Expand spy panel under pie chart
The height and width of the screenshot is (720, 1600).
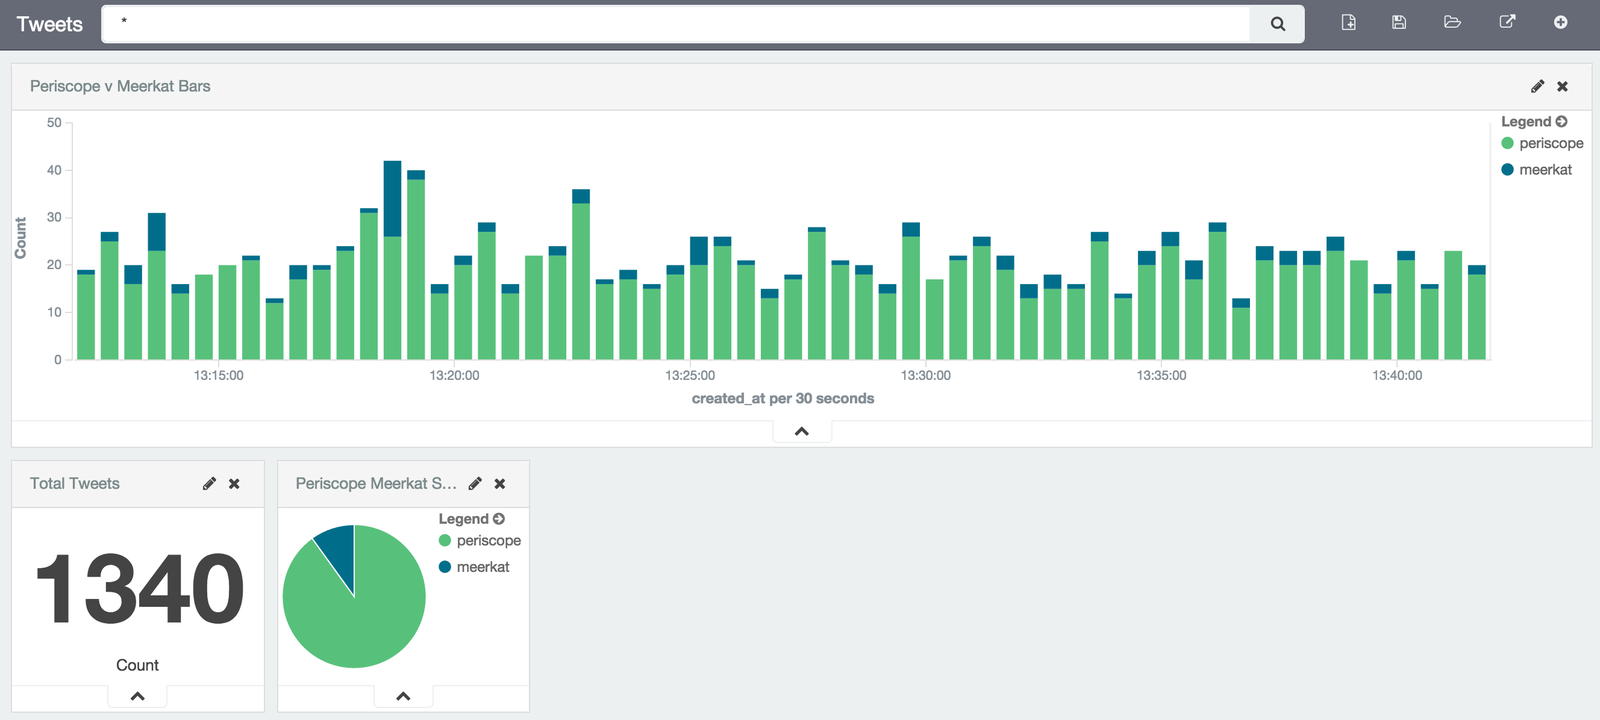(x=403, y=696)
